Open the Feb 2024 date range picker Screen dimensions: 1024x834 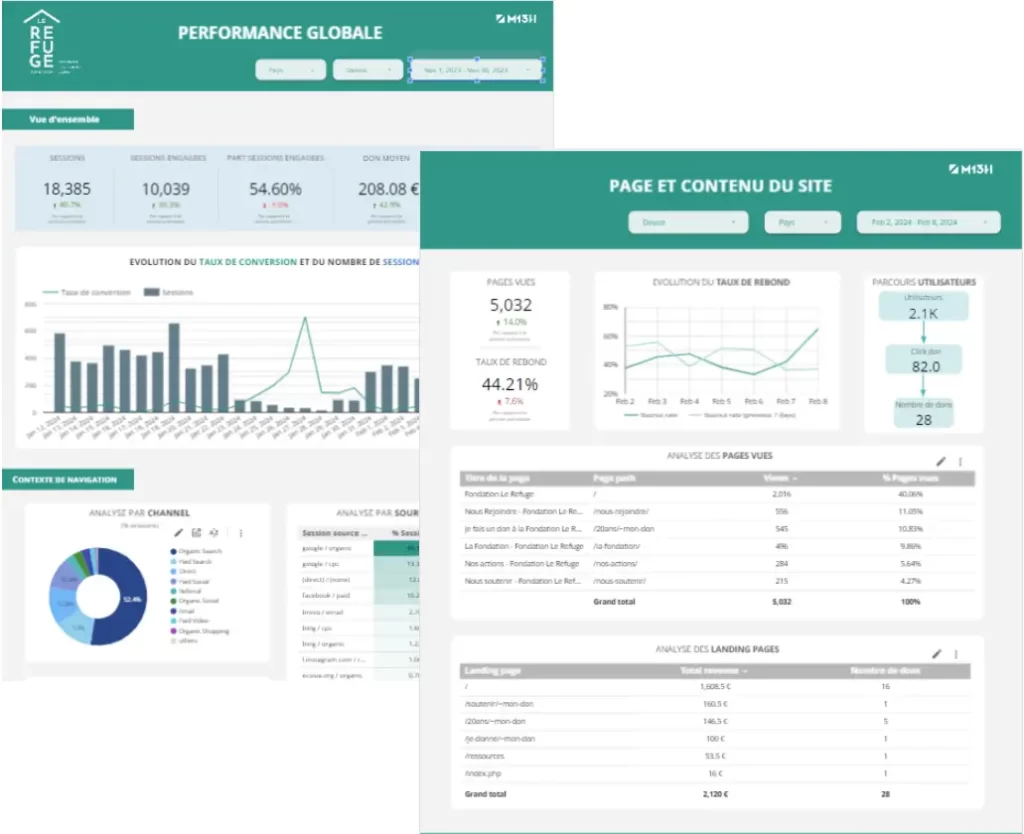pyautogui.click(x=929, y=222)
